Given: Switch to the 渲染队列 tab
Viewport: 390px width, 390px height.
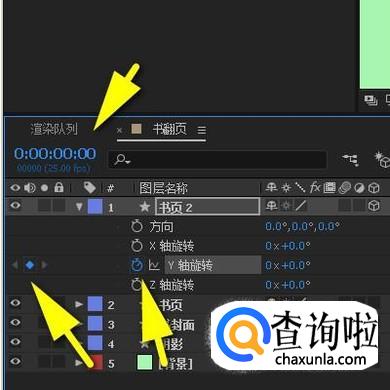Looking at the screenshot, I should tap(54, 129).
